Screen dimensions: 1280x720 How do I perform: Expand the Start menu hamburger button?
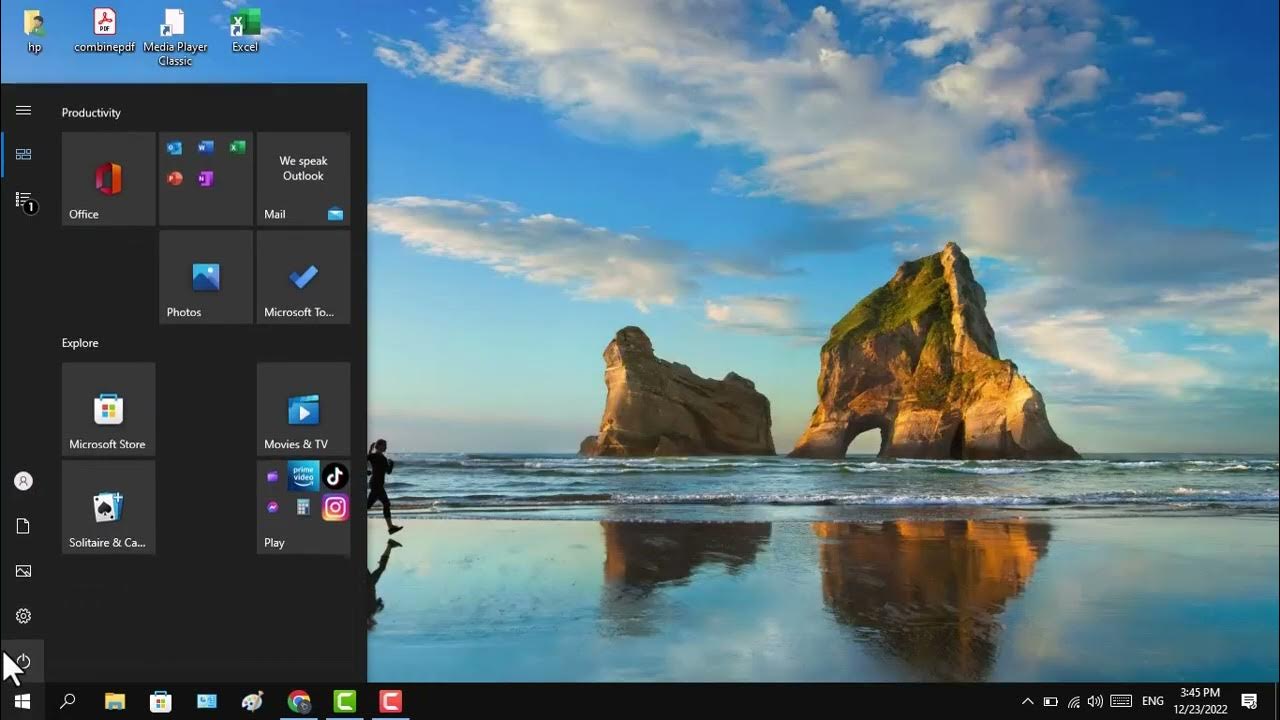tap(23, 110)
